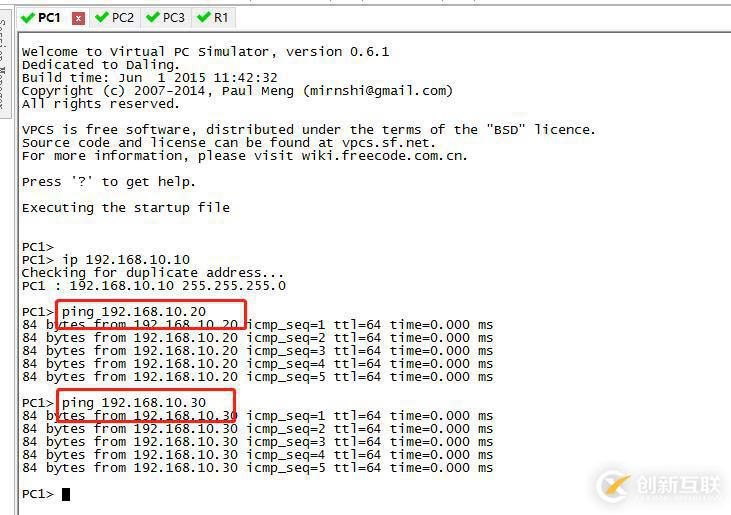Click the line mentioning vpcs.sf.net
The width and height of the screenshot is (731, 515).
(229, 143)
